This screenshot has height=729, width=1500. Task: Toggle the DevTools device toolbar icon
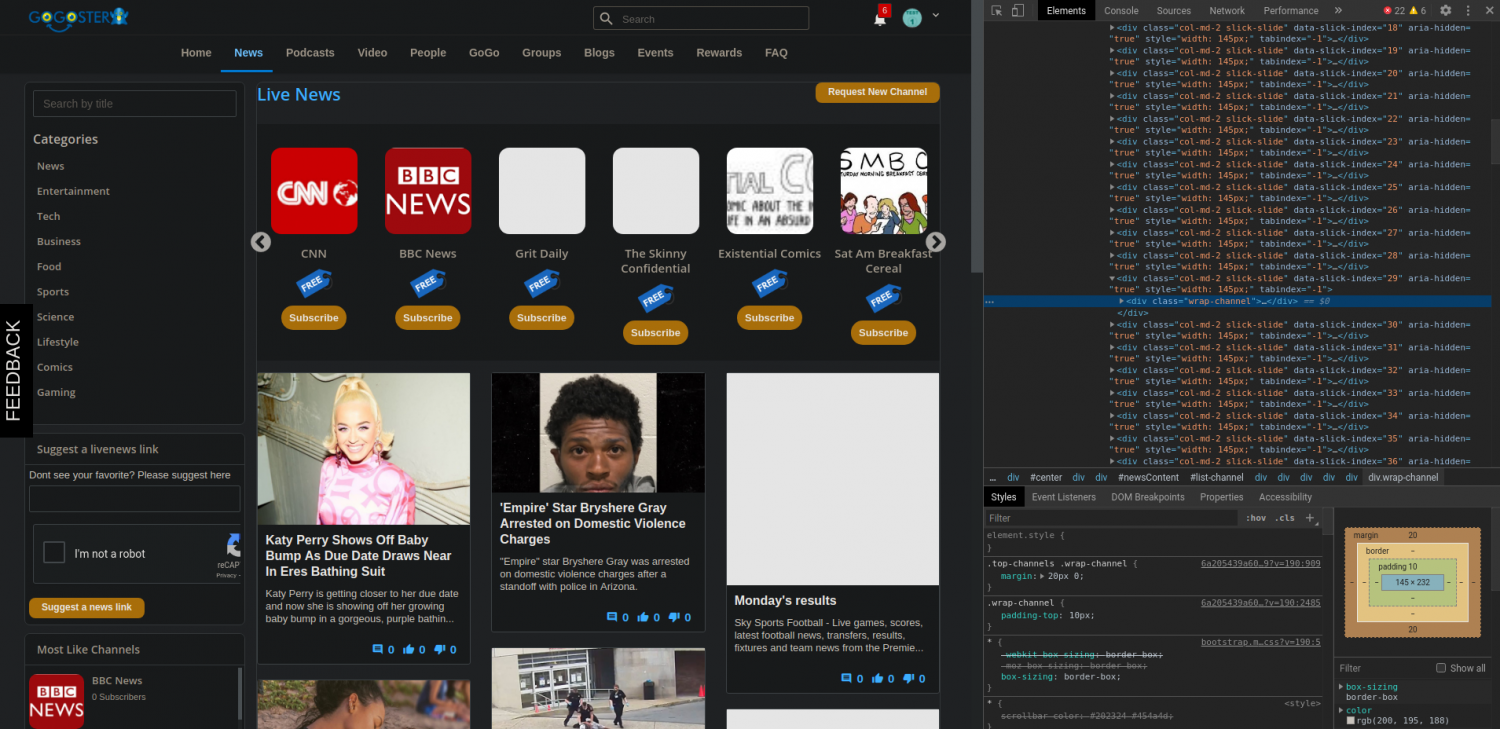(x=1018, y=11)
